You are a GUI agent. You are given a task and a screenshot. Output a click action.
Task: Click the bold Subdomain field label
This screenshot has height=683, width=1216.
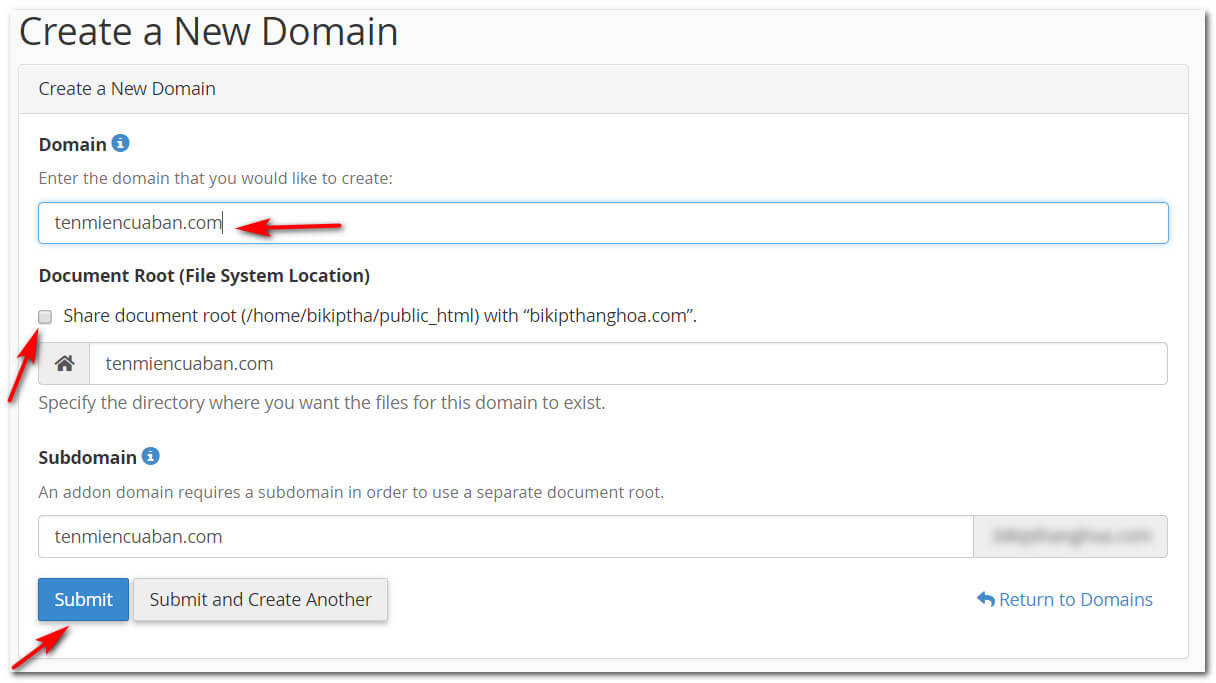[87, 458]
